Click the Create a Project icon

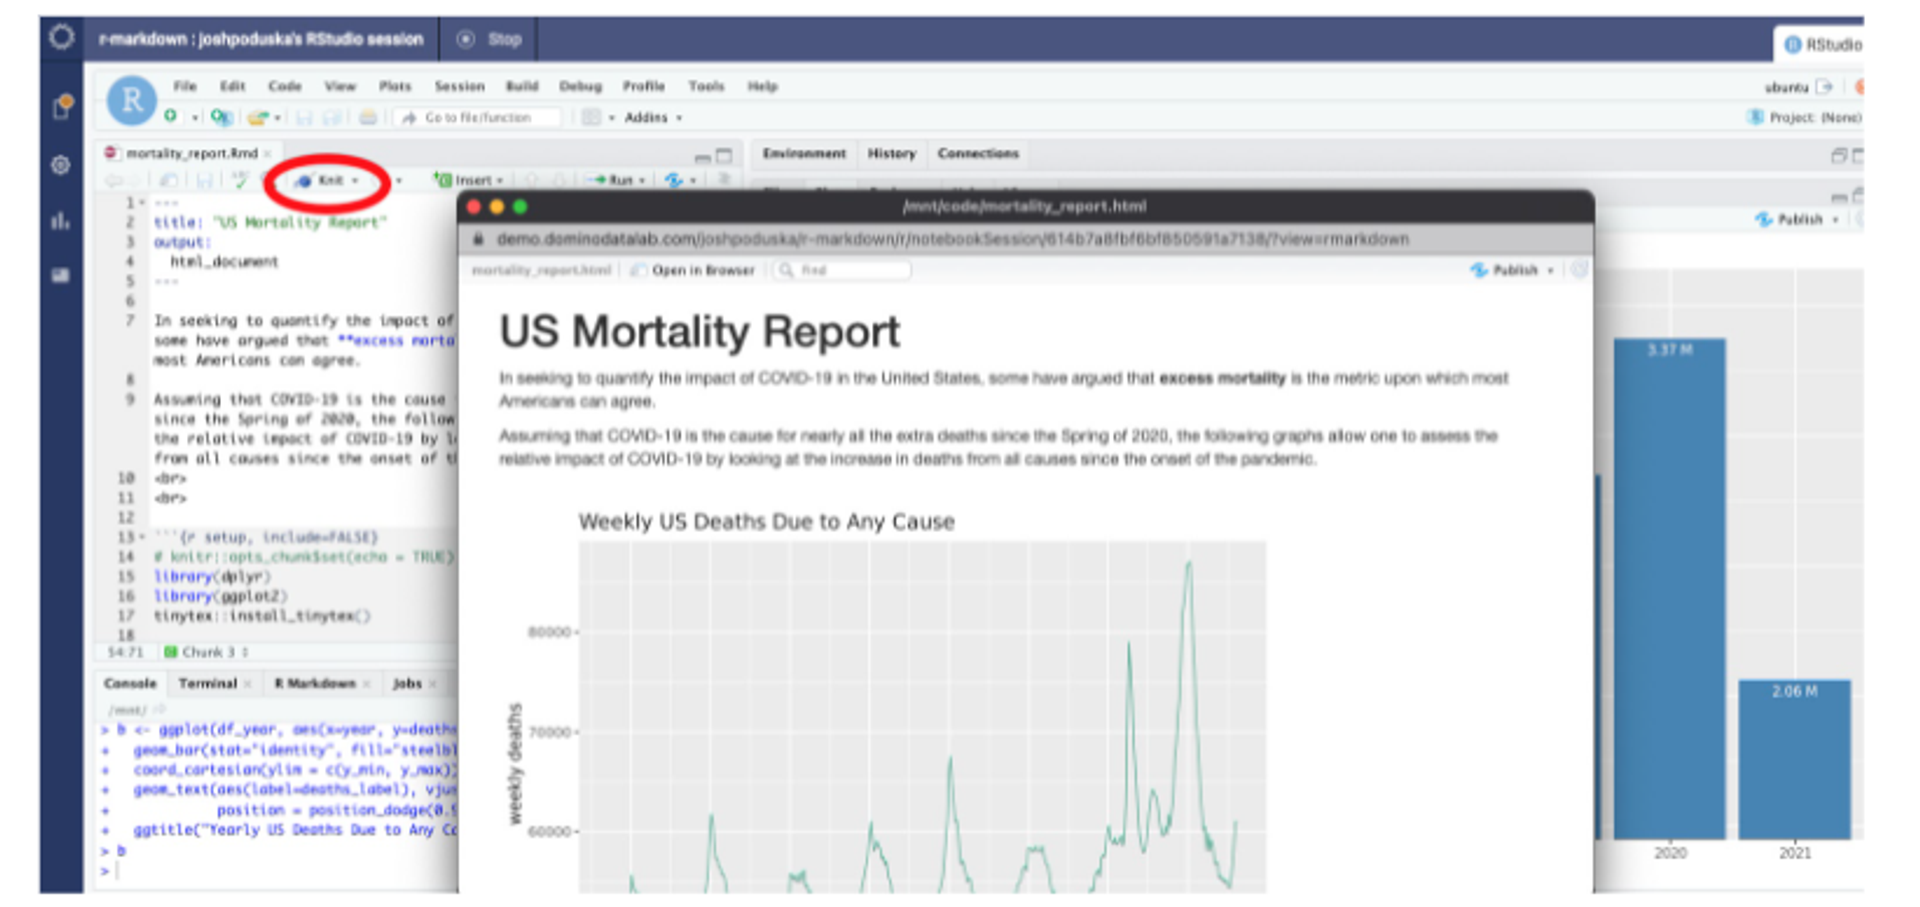point(221,117)
